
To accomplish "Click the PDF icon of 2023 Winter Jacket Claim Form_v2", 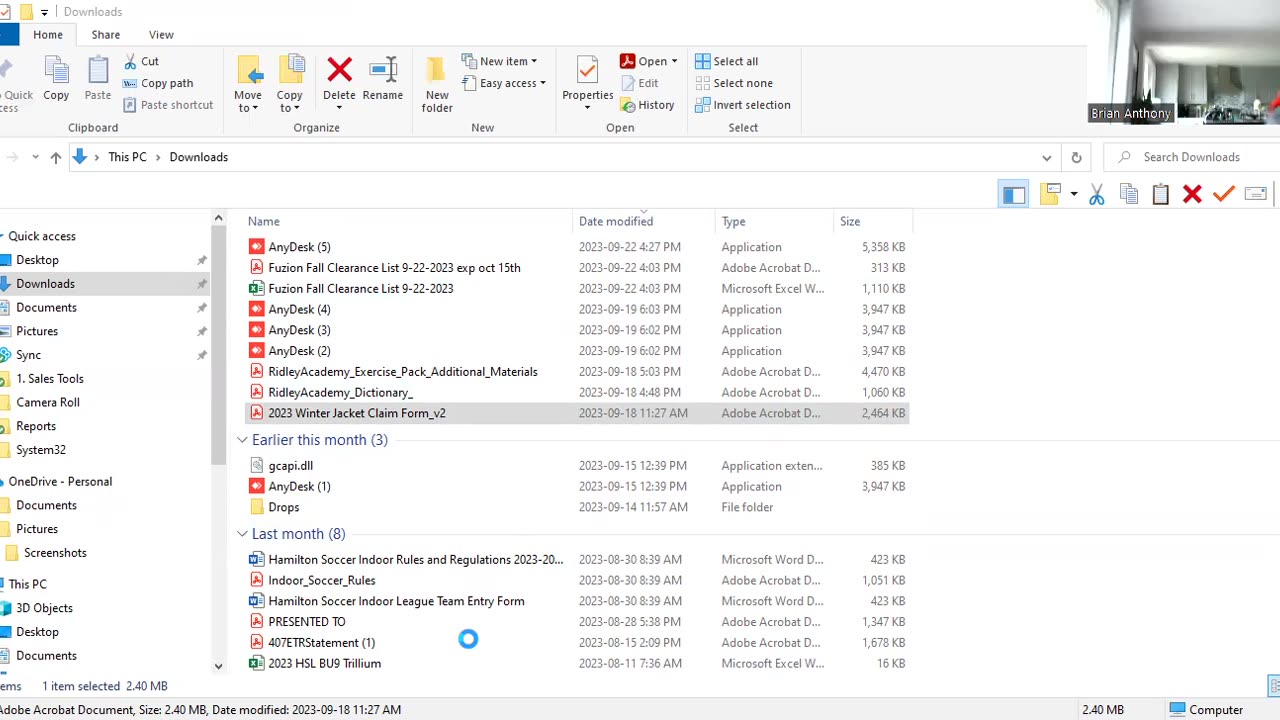I will [x=257, y=413].
